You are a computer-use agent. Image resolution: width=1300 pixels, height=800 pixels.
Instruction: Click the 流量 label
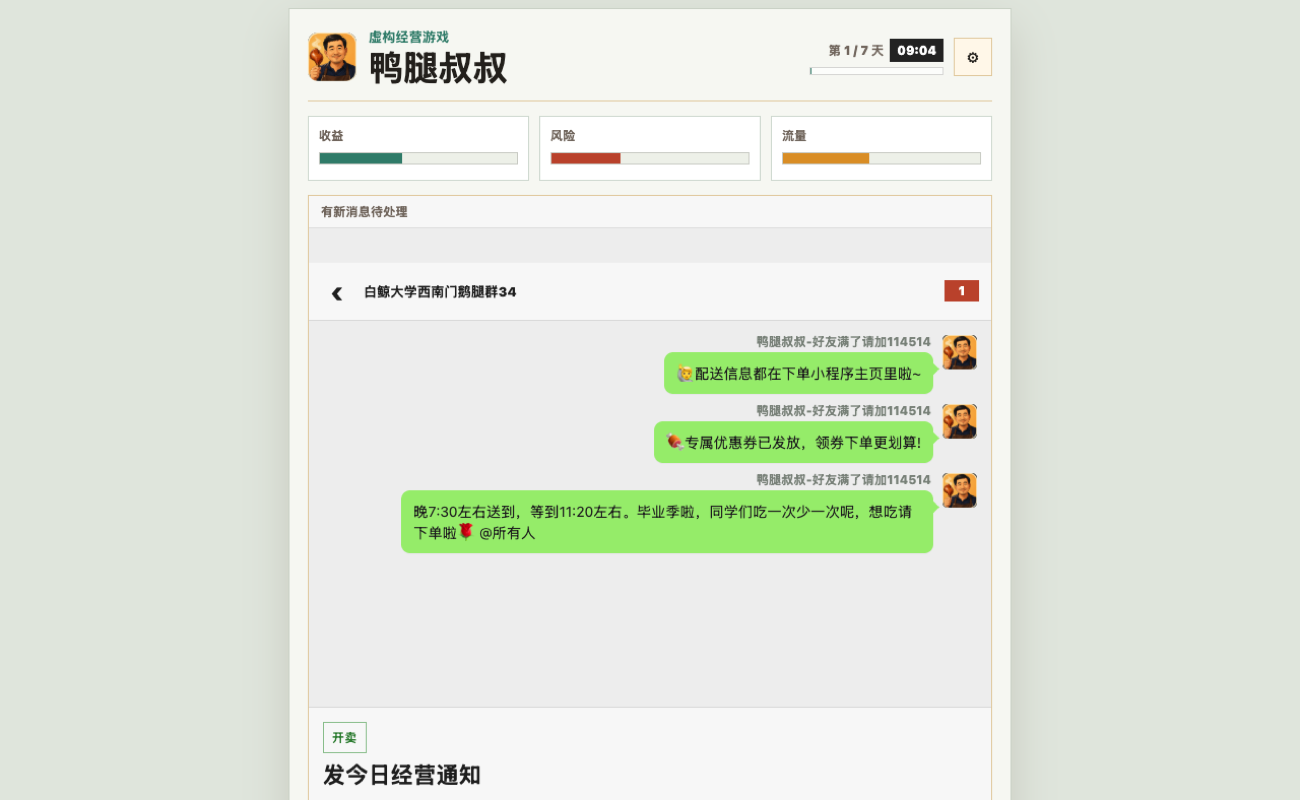794,135
